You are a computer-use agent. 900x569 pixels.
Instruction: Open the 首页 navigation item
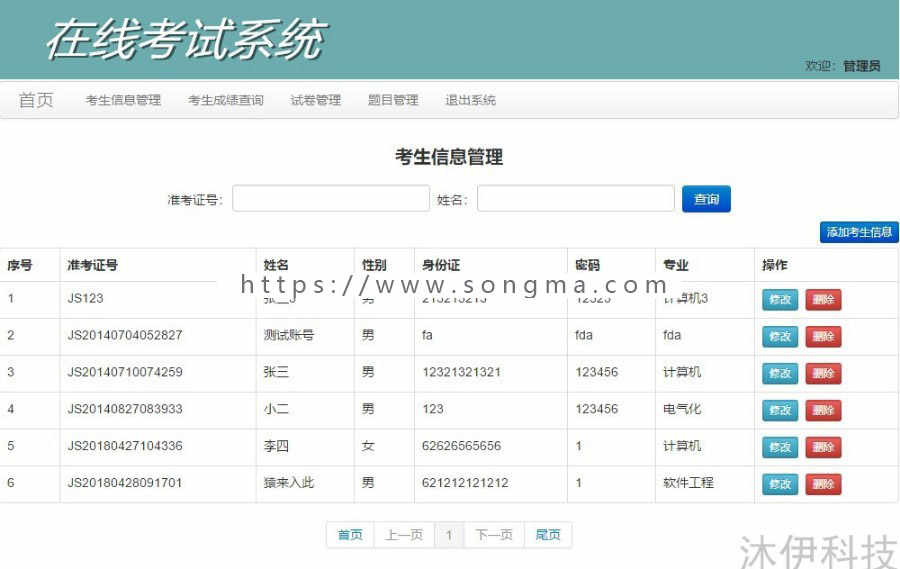36,100
